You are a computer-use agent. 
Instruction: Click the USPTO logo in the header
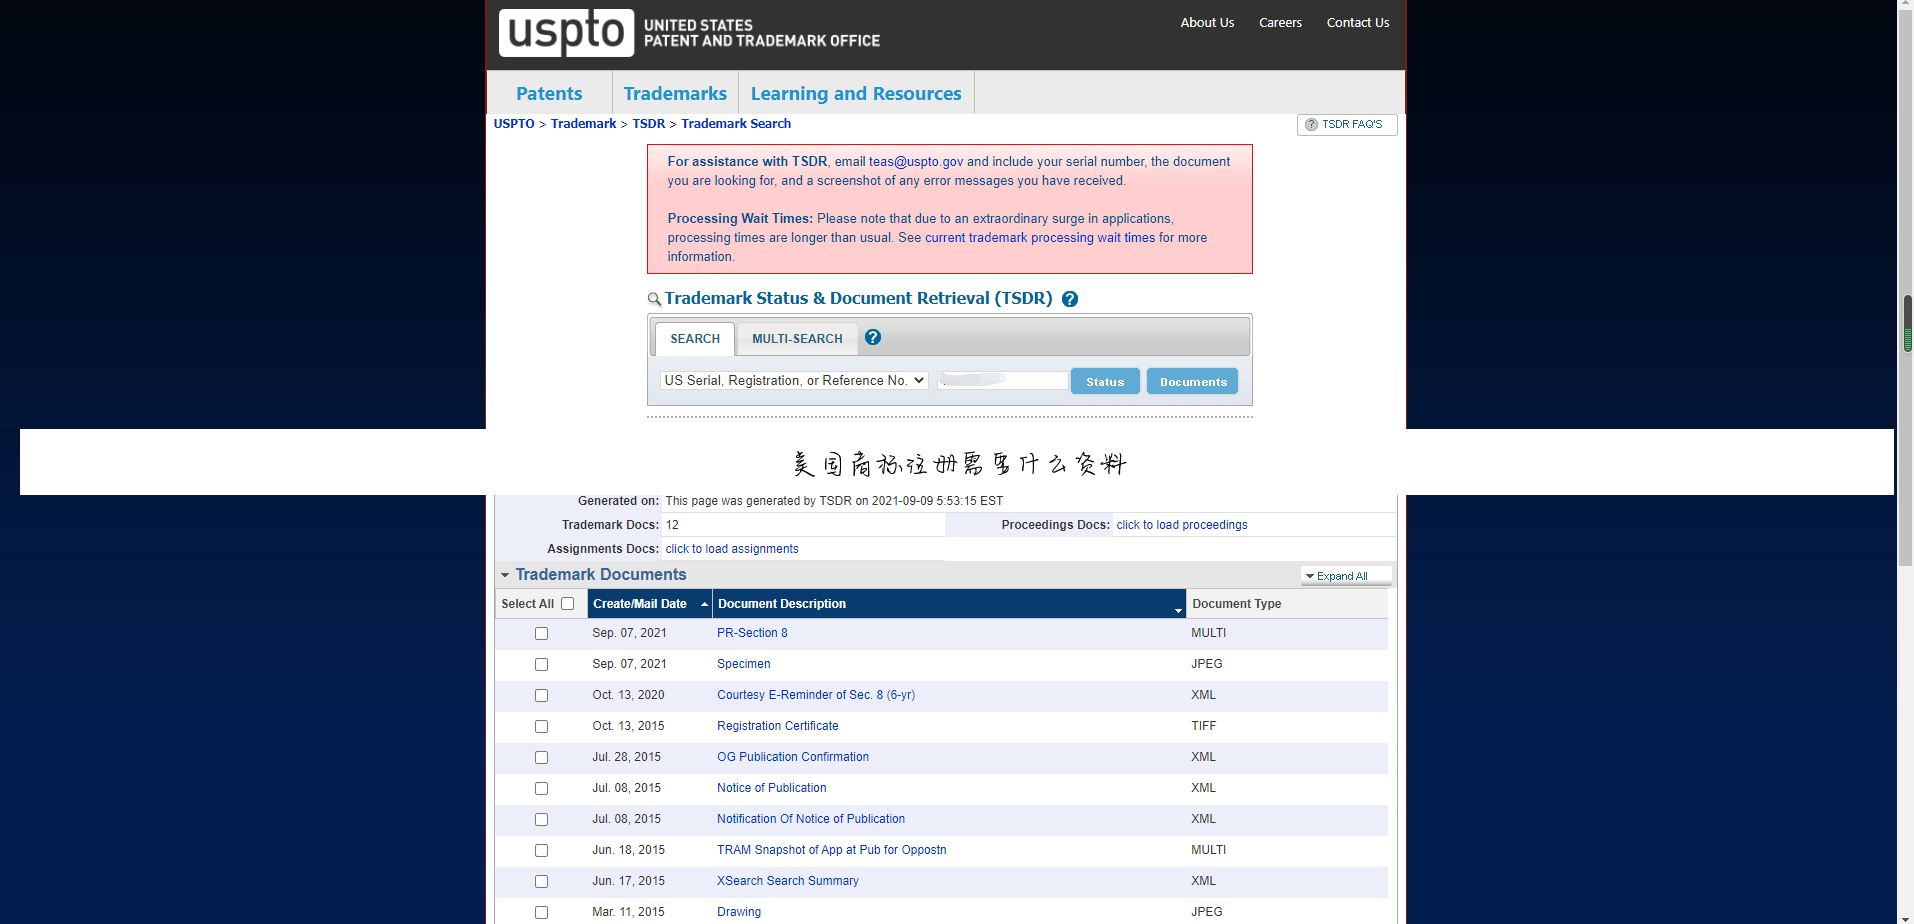(x=566, y=32)
